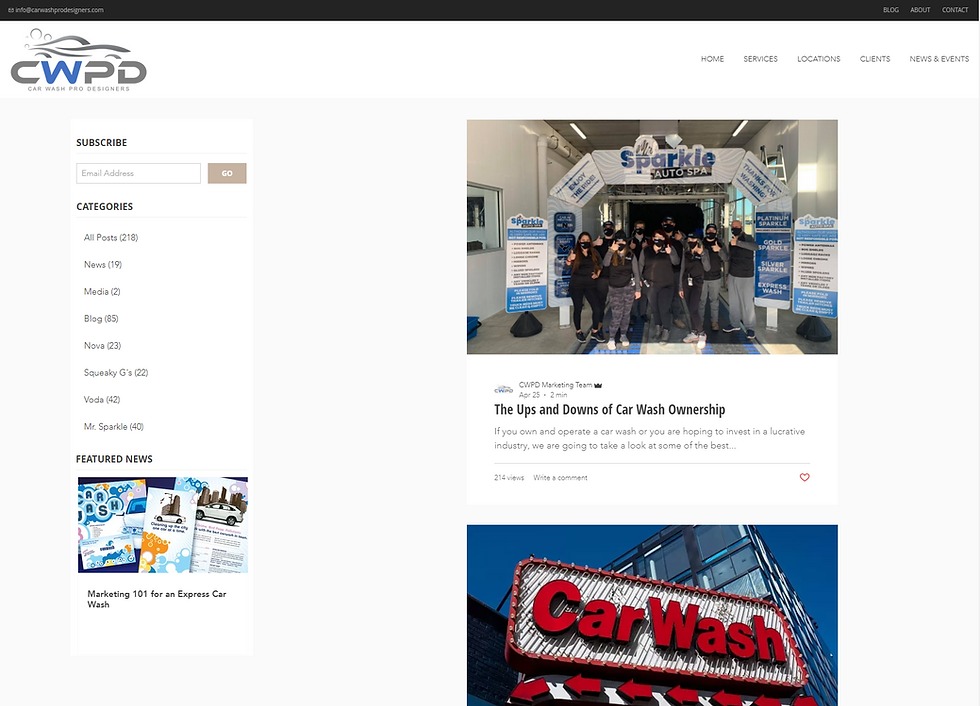Click the CWPD Marketing Team author name
This screenshot has width=980, height=706.
(x=556, y=385)
